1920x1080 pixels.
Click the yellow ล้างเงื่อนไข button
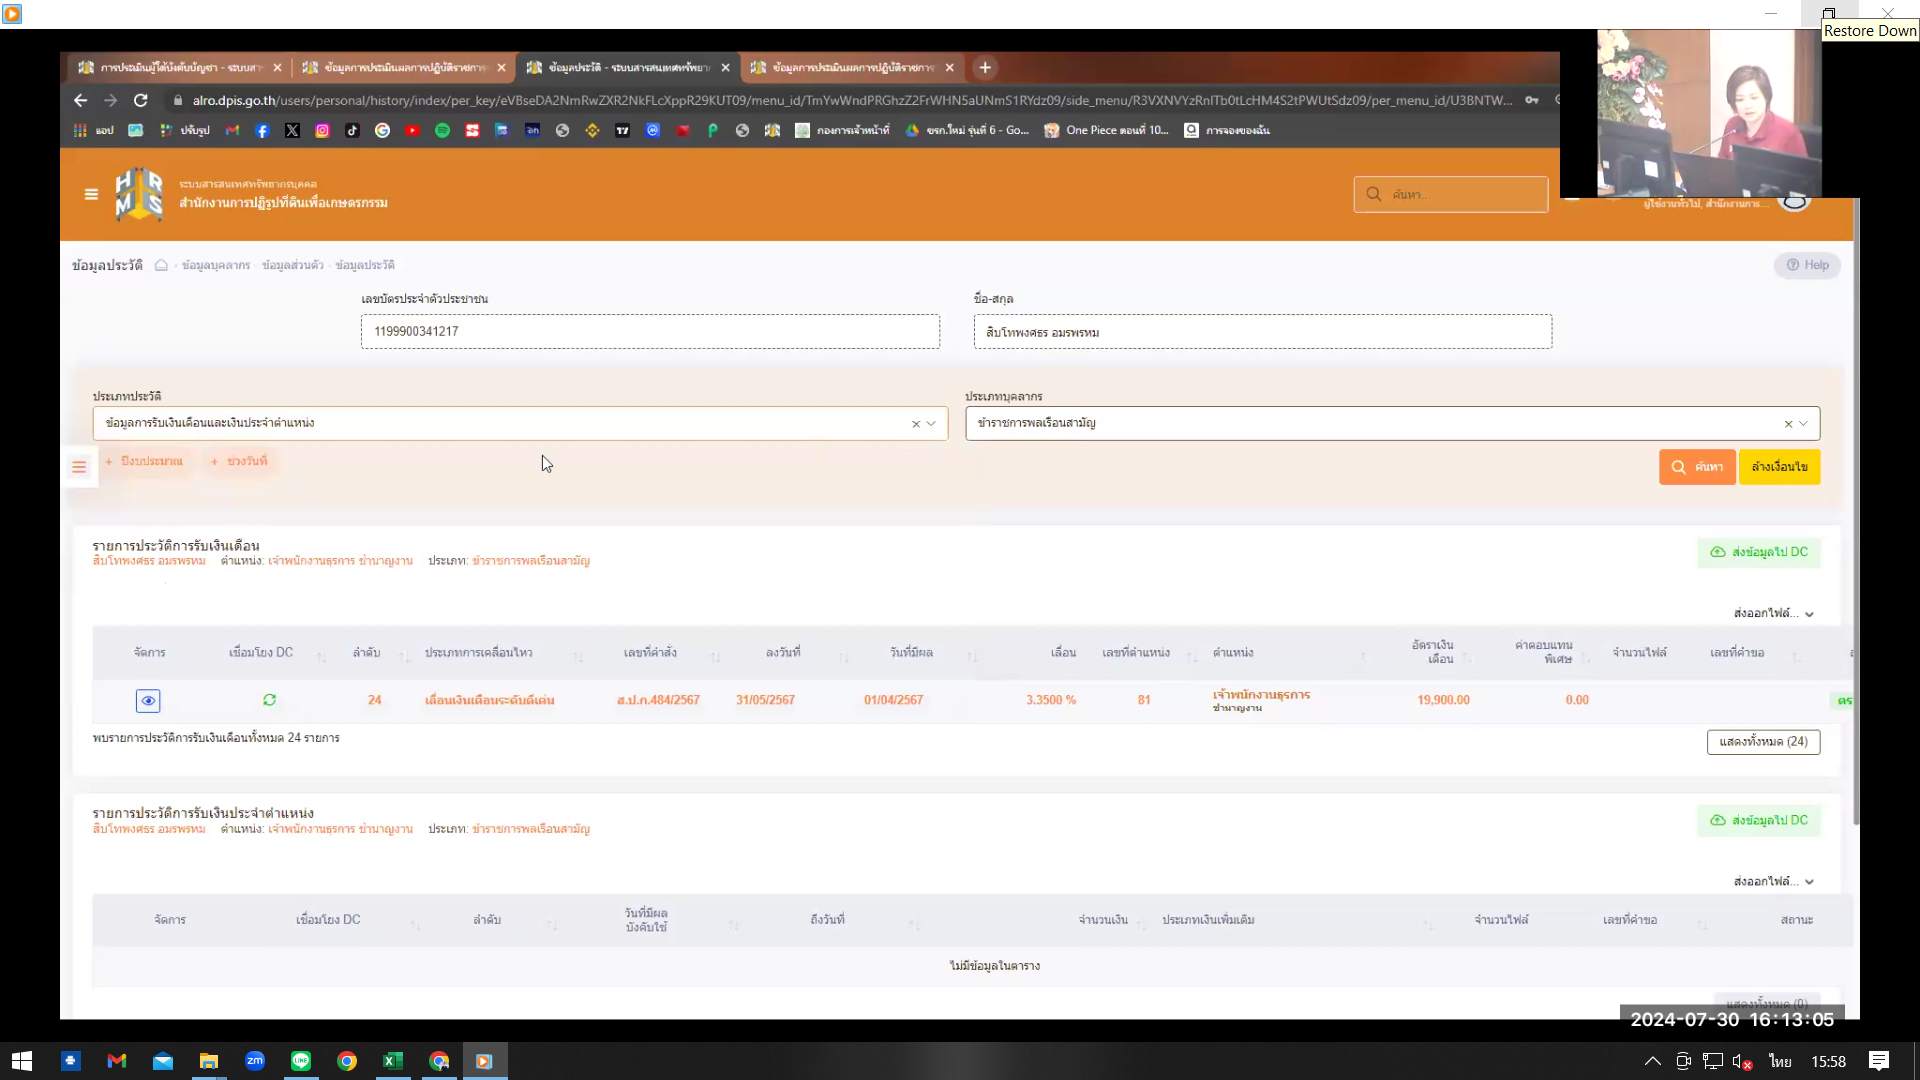click(x=1779, y=467)
